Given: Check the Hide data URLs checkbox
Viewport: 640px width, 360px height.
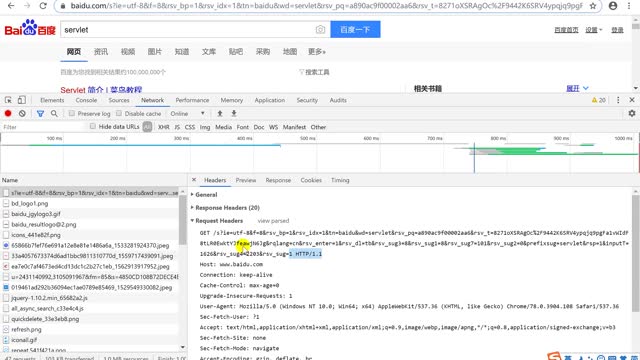Looking at the screenshot, I should (93, 127).
